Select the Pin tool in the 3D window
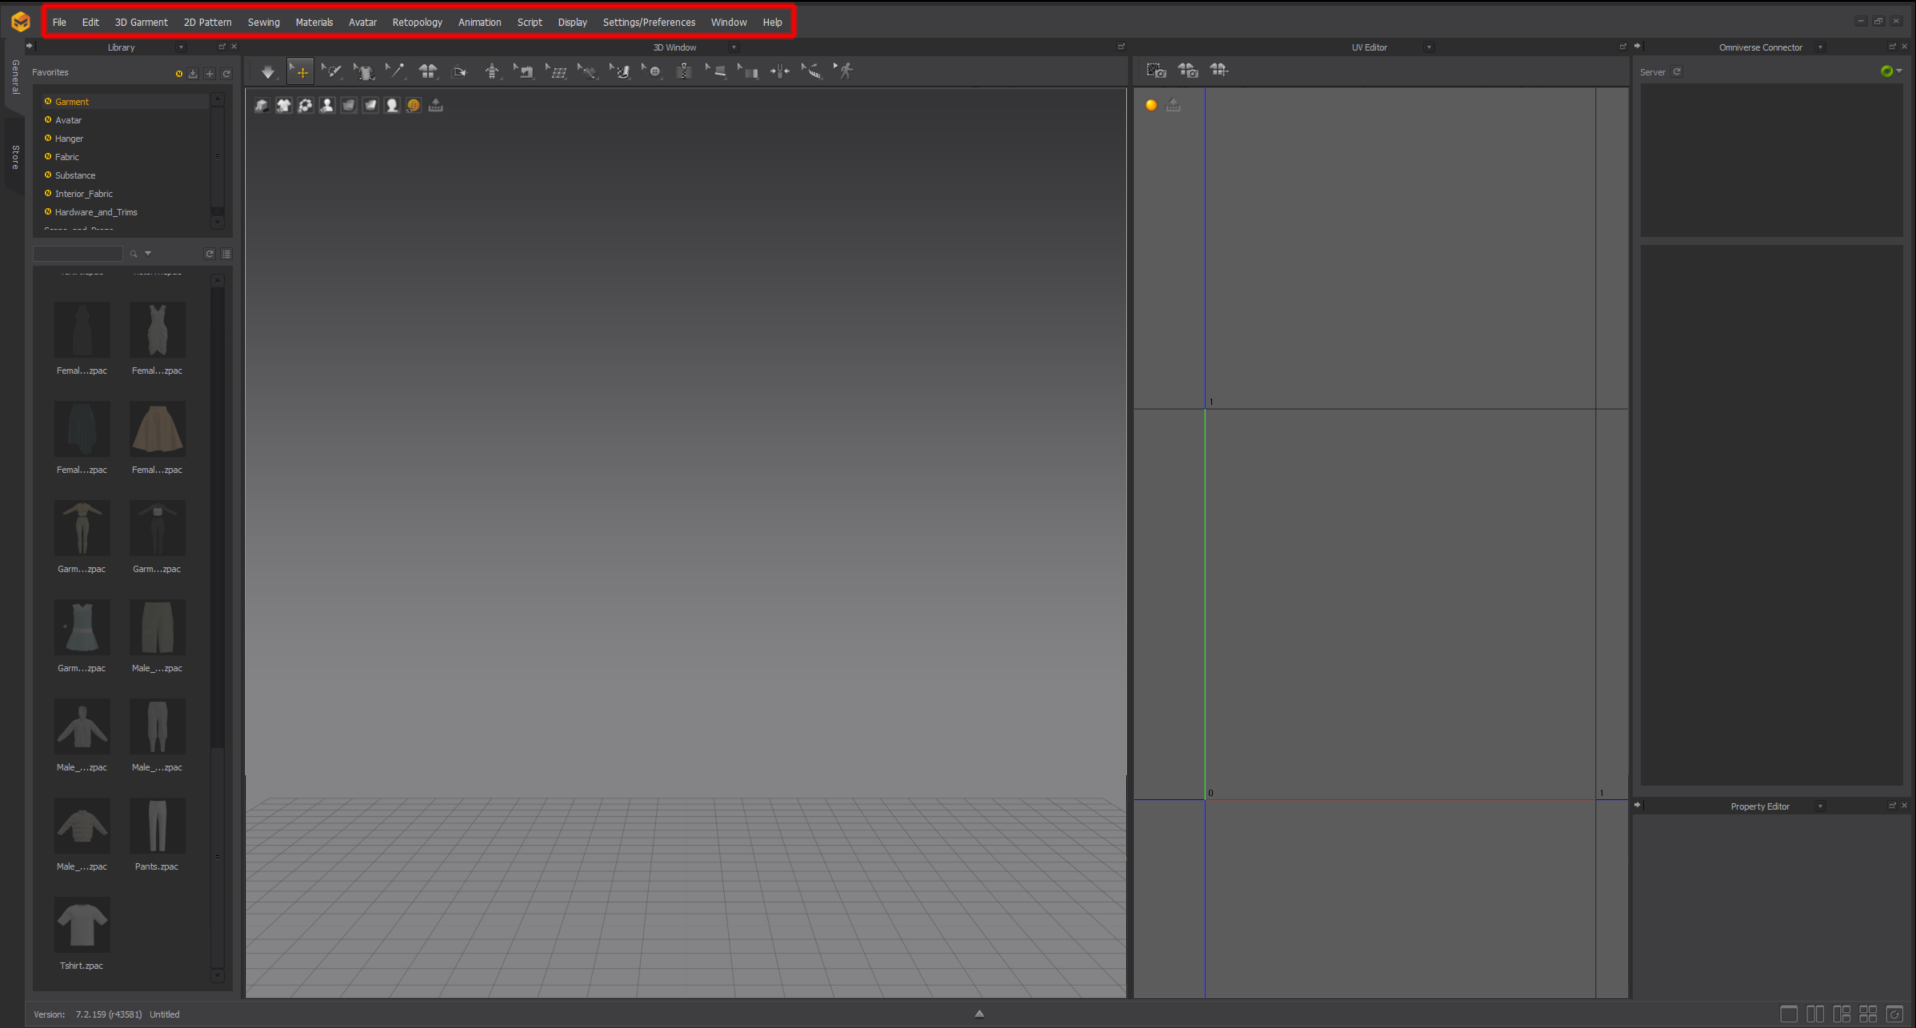This screenshot has width=1916, height=1028. click(395, 71)
